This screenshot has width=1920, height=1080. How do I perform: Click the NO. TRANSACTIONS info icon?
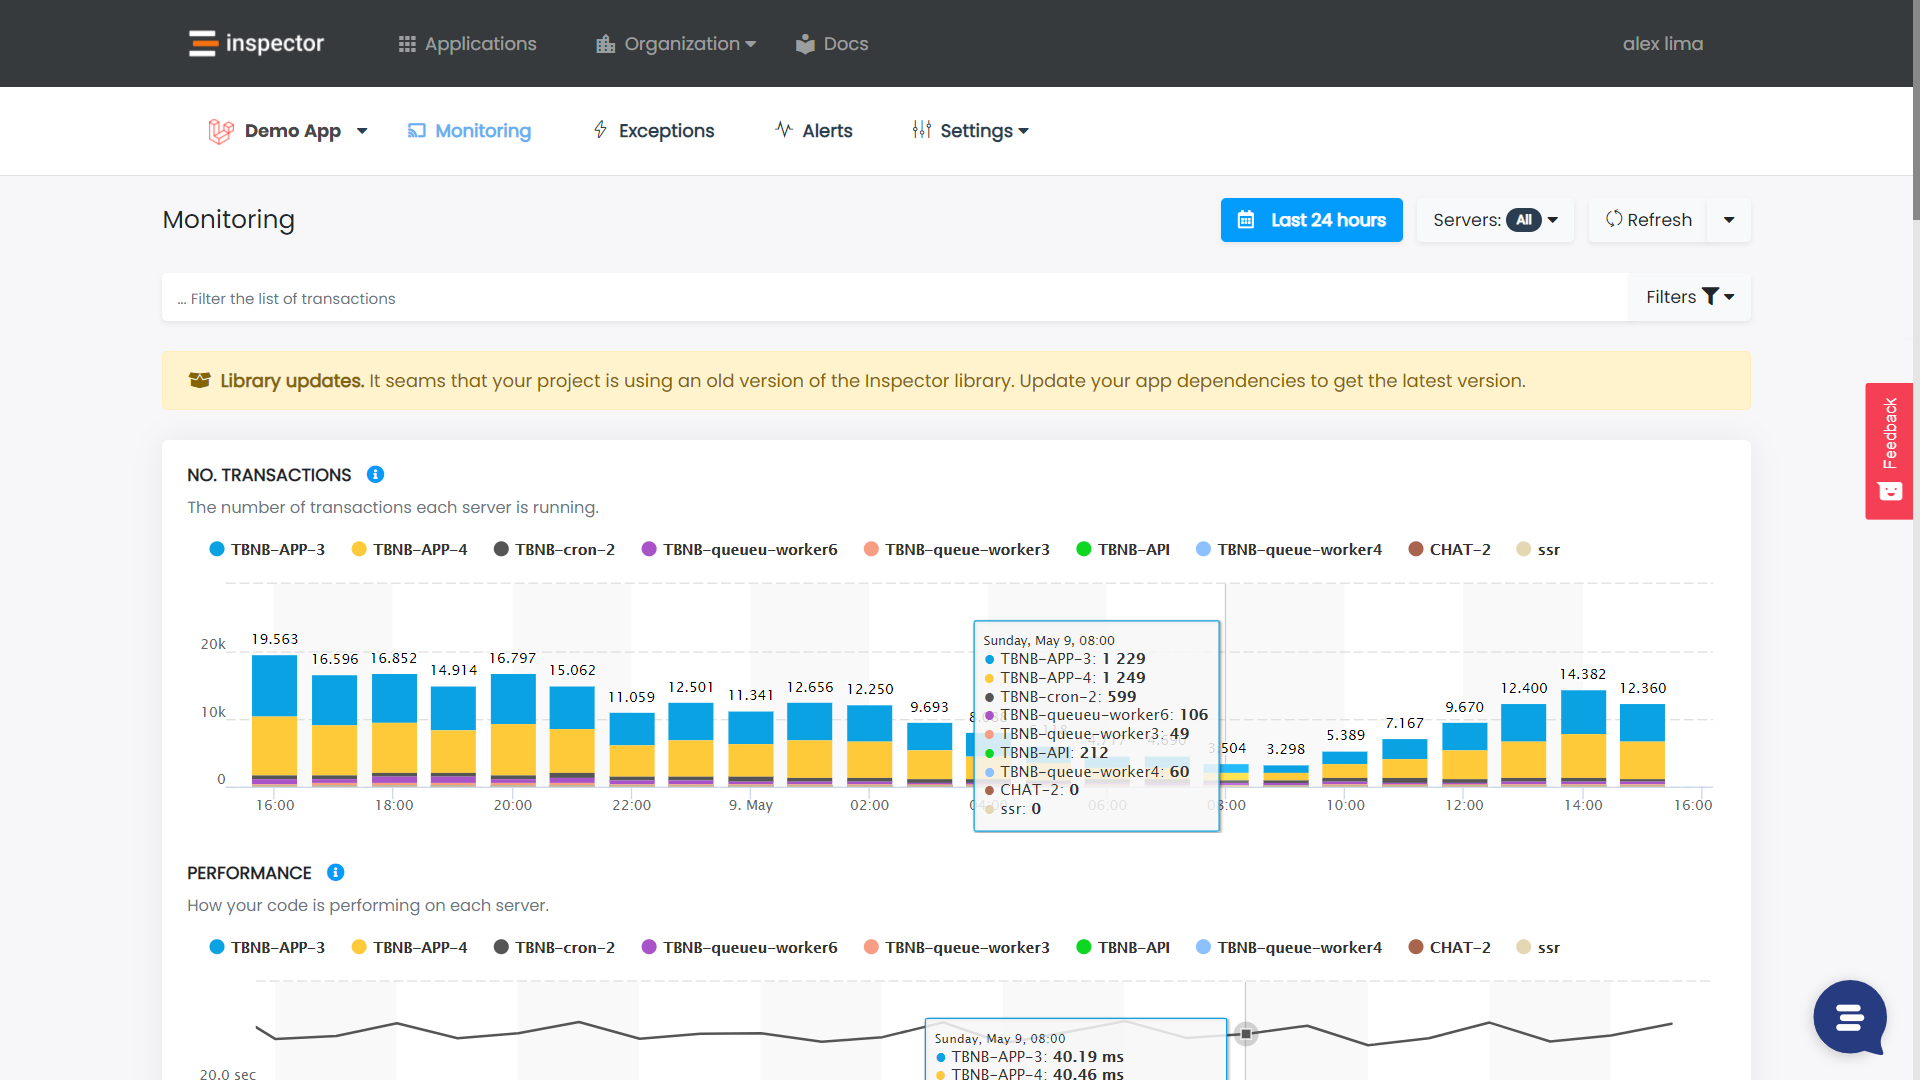(x=376, y=474)
